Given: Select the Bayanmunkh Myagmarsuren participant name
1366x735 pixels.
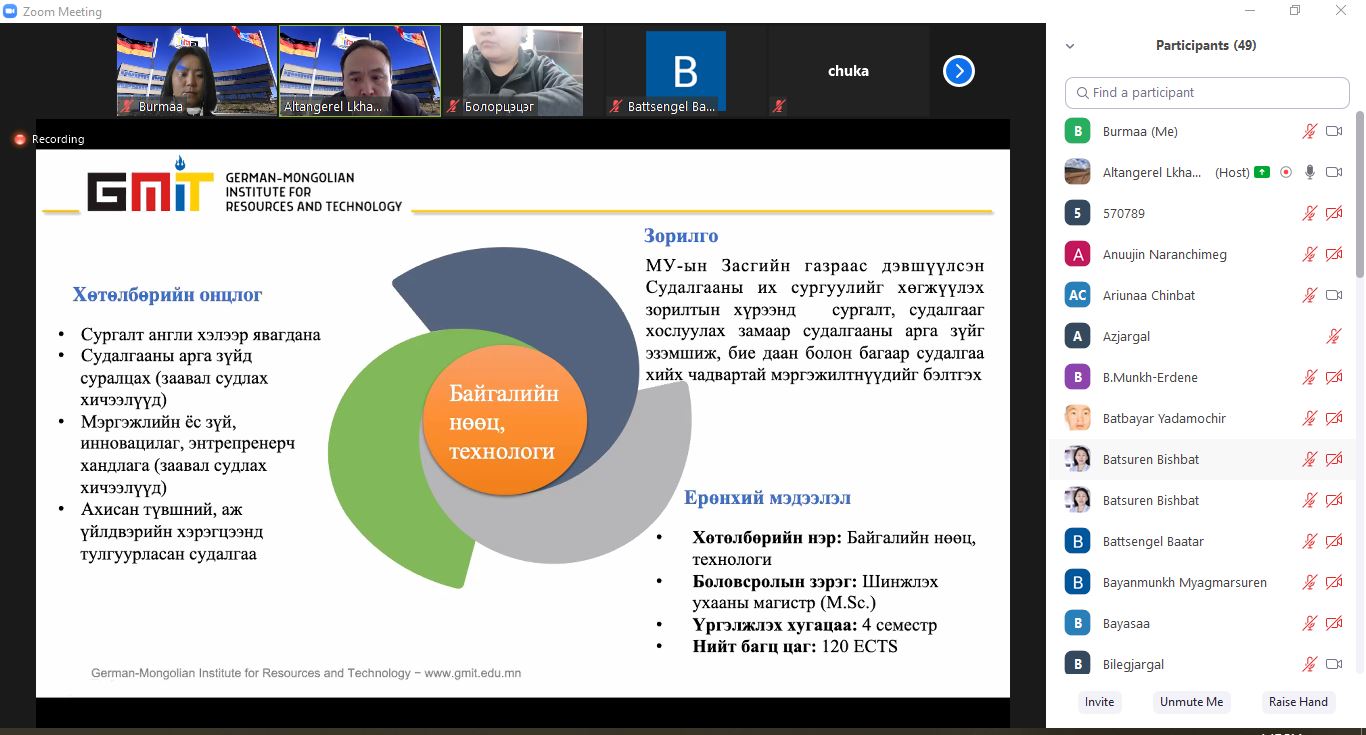Looking at the screenshot, I should (x=1185, y=583).
